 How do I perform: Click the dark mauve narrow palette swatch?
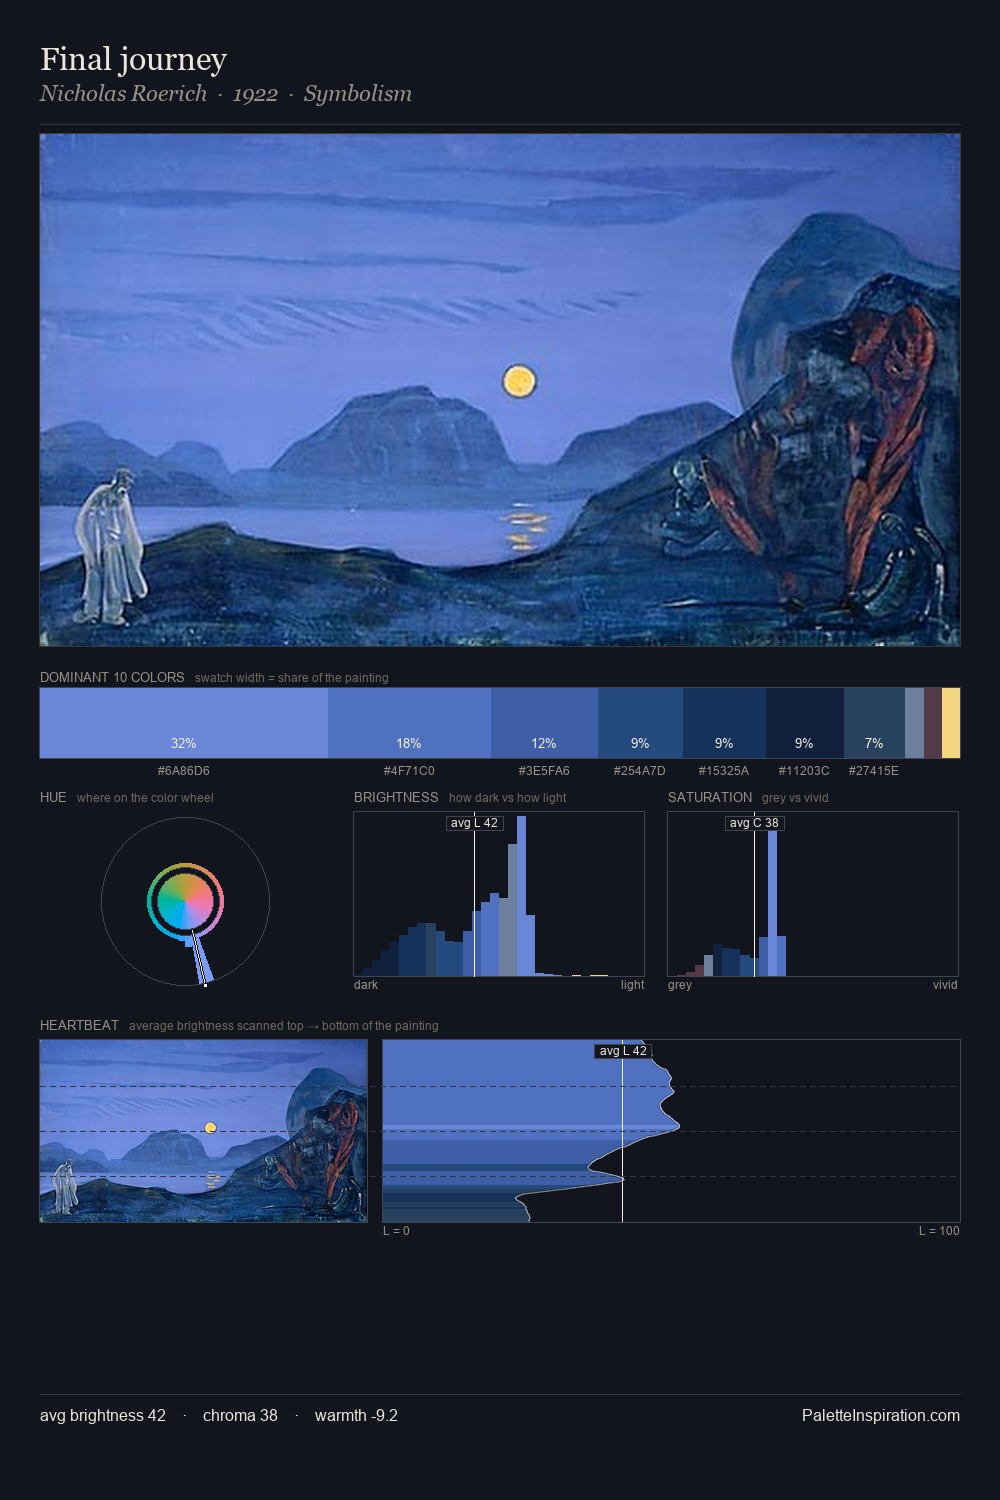(x=933, y=723)
